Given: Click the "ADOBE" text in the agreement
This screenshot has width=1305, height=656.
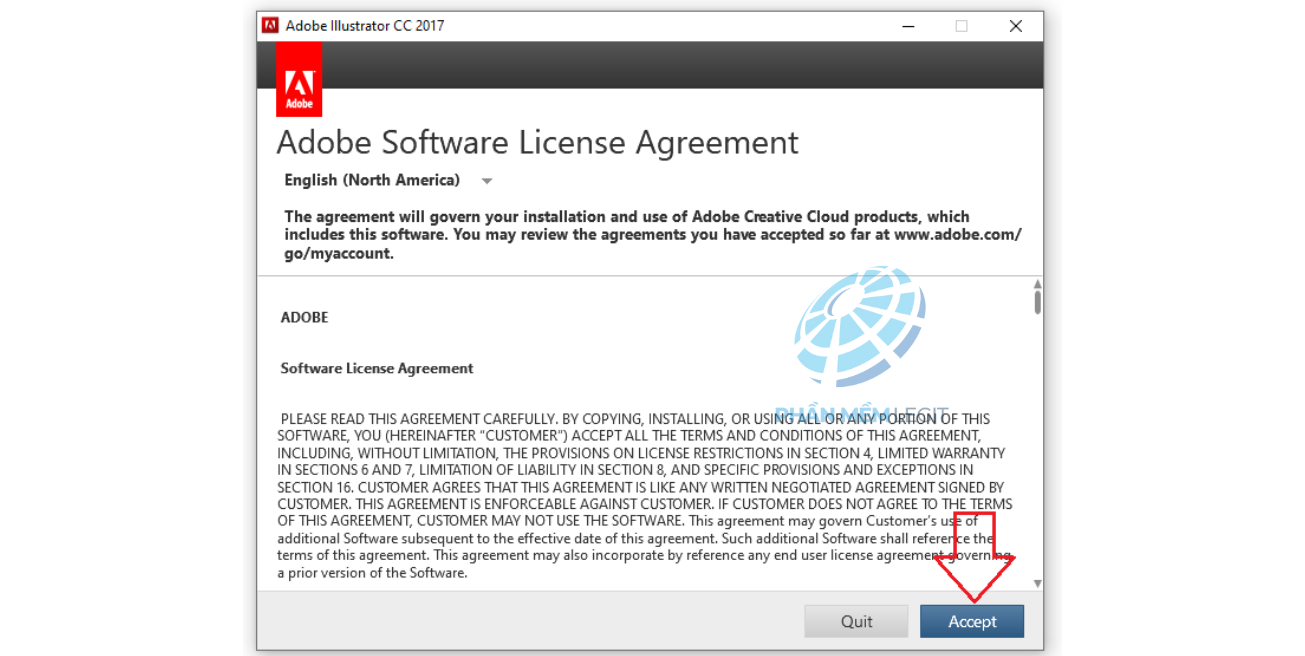Looking at the screenshot, I should pos(304,317).
